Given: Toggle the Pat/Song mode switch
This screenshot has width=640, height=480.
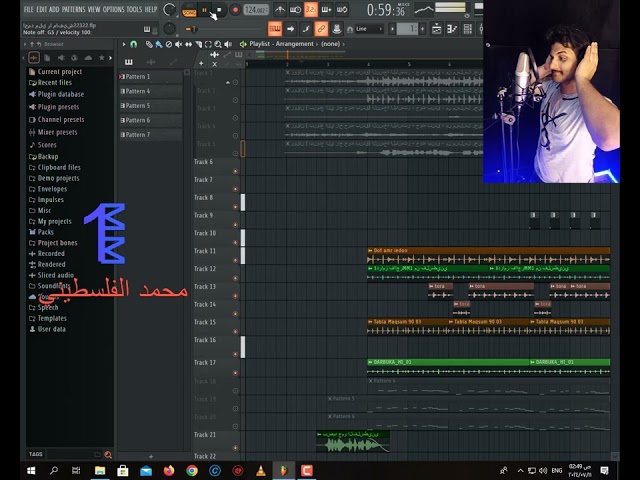Looking at the screenshot, I should (189, 10).
